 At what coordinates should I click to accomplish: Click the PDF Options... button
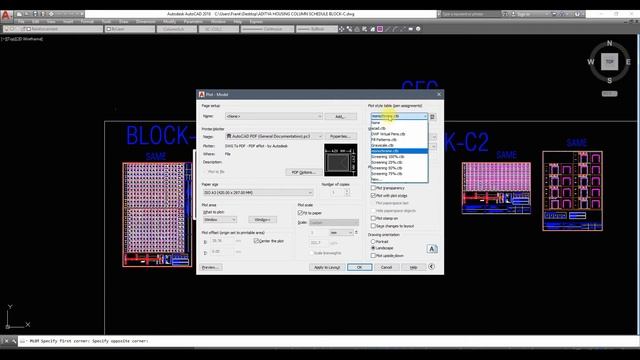pyautogui.click(x=303, y=172)
